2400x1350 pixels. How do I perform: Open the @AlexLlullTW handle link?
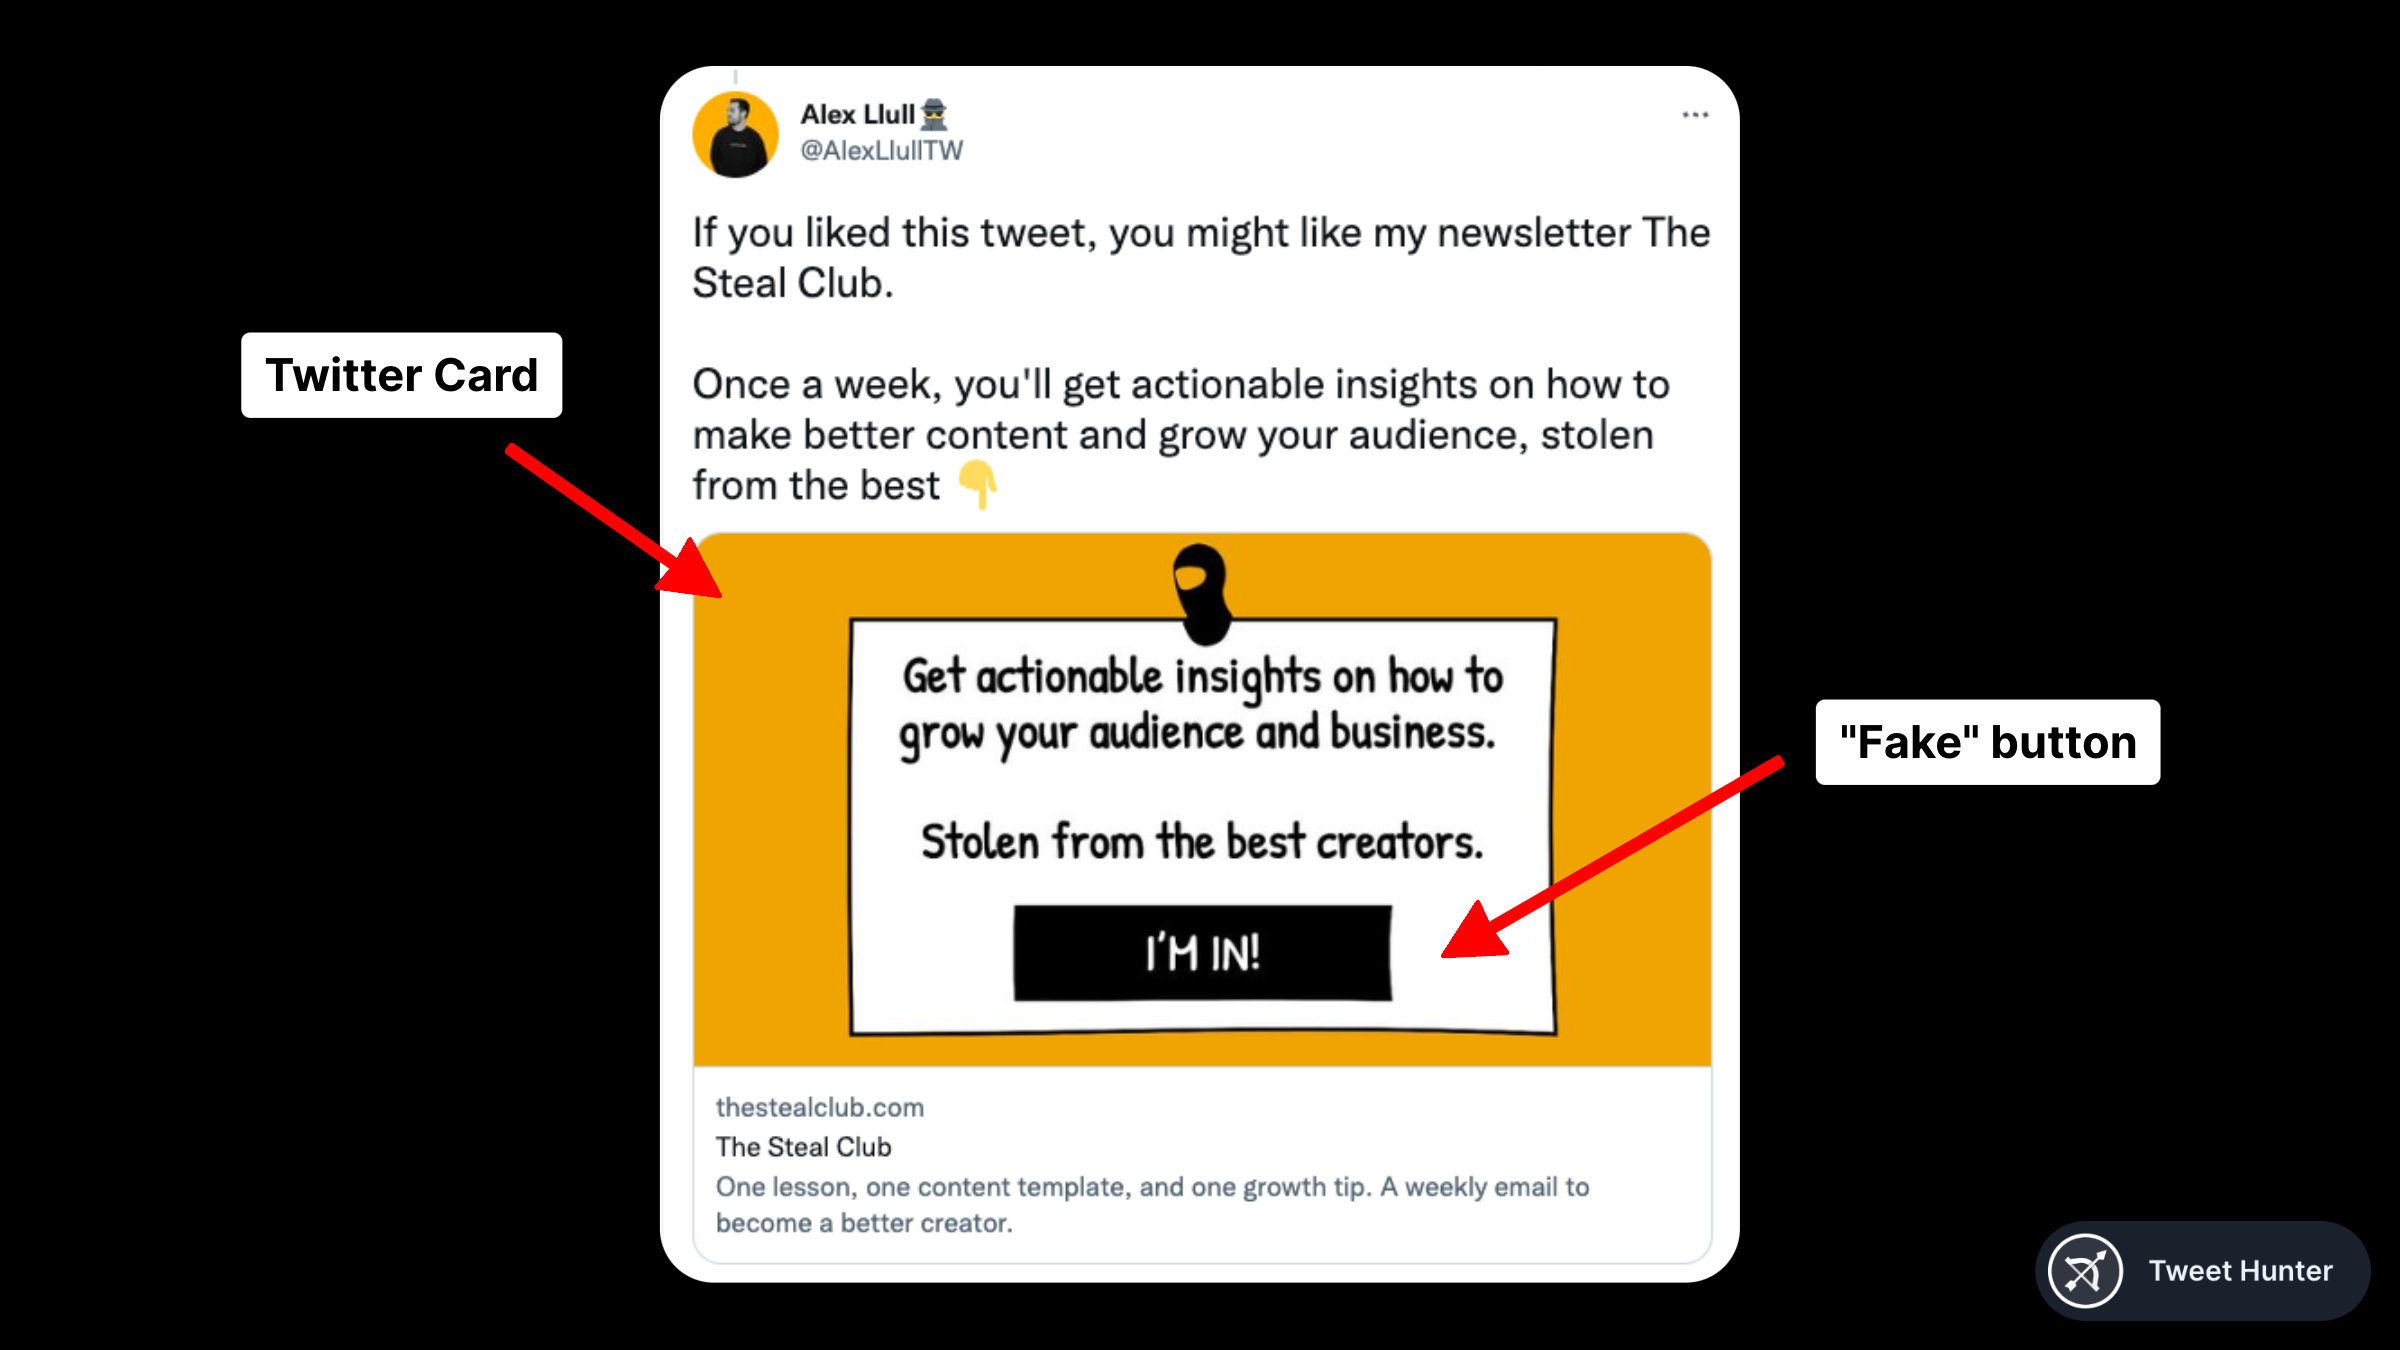tap(881, 151)
